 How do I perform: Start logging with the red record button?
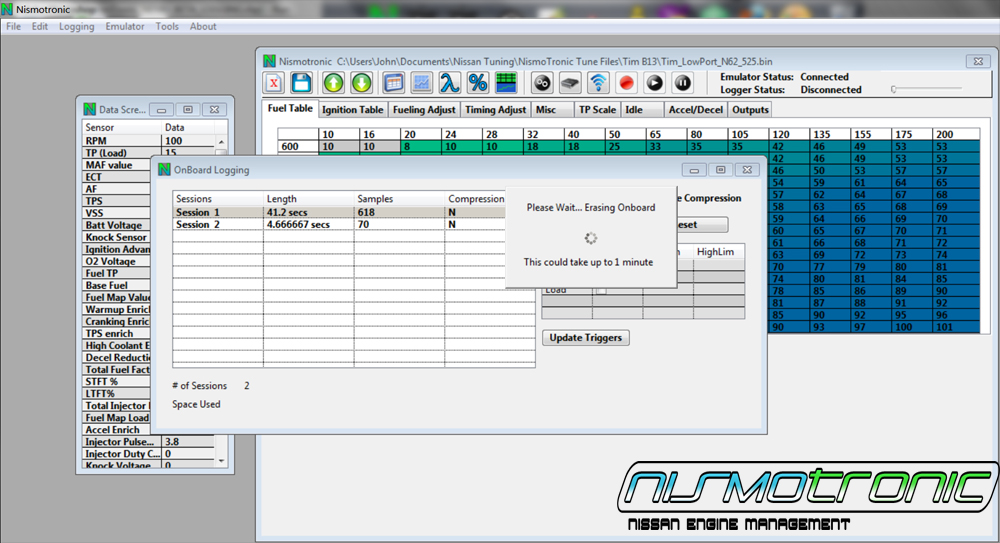point(626,83)
